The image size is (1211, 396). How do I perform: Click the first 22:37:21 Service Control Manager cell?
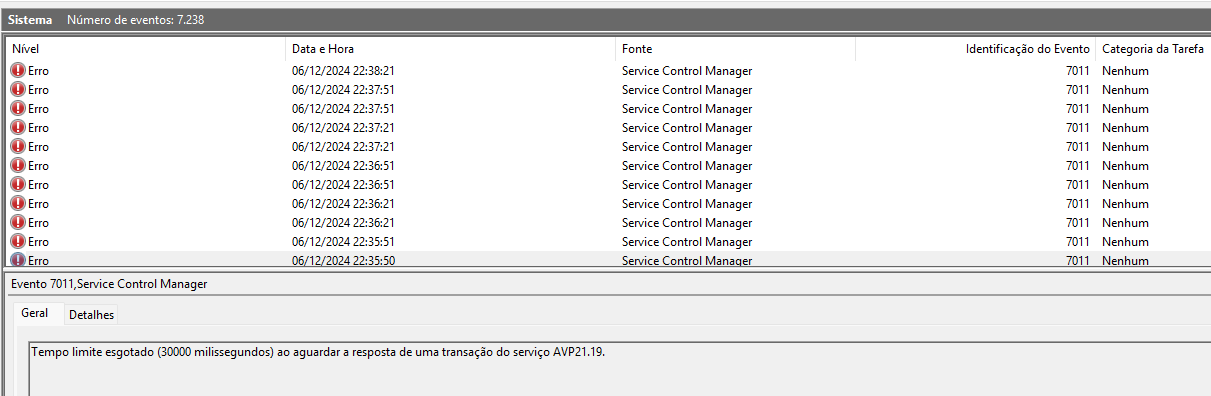[687, 128]
